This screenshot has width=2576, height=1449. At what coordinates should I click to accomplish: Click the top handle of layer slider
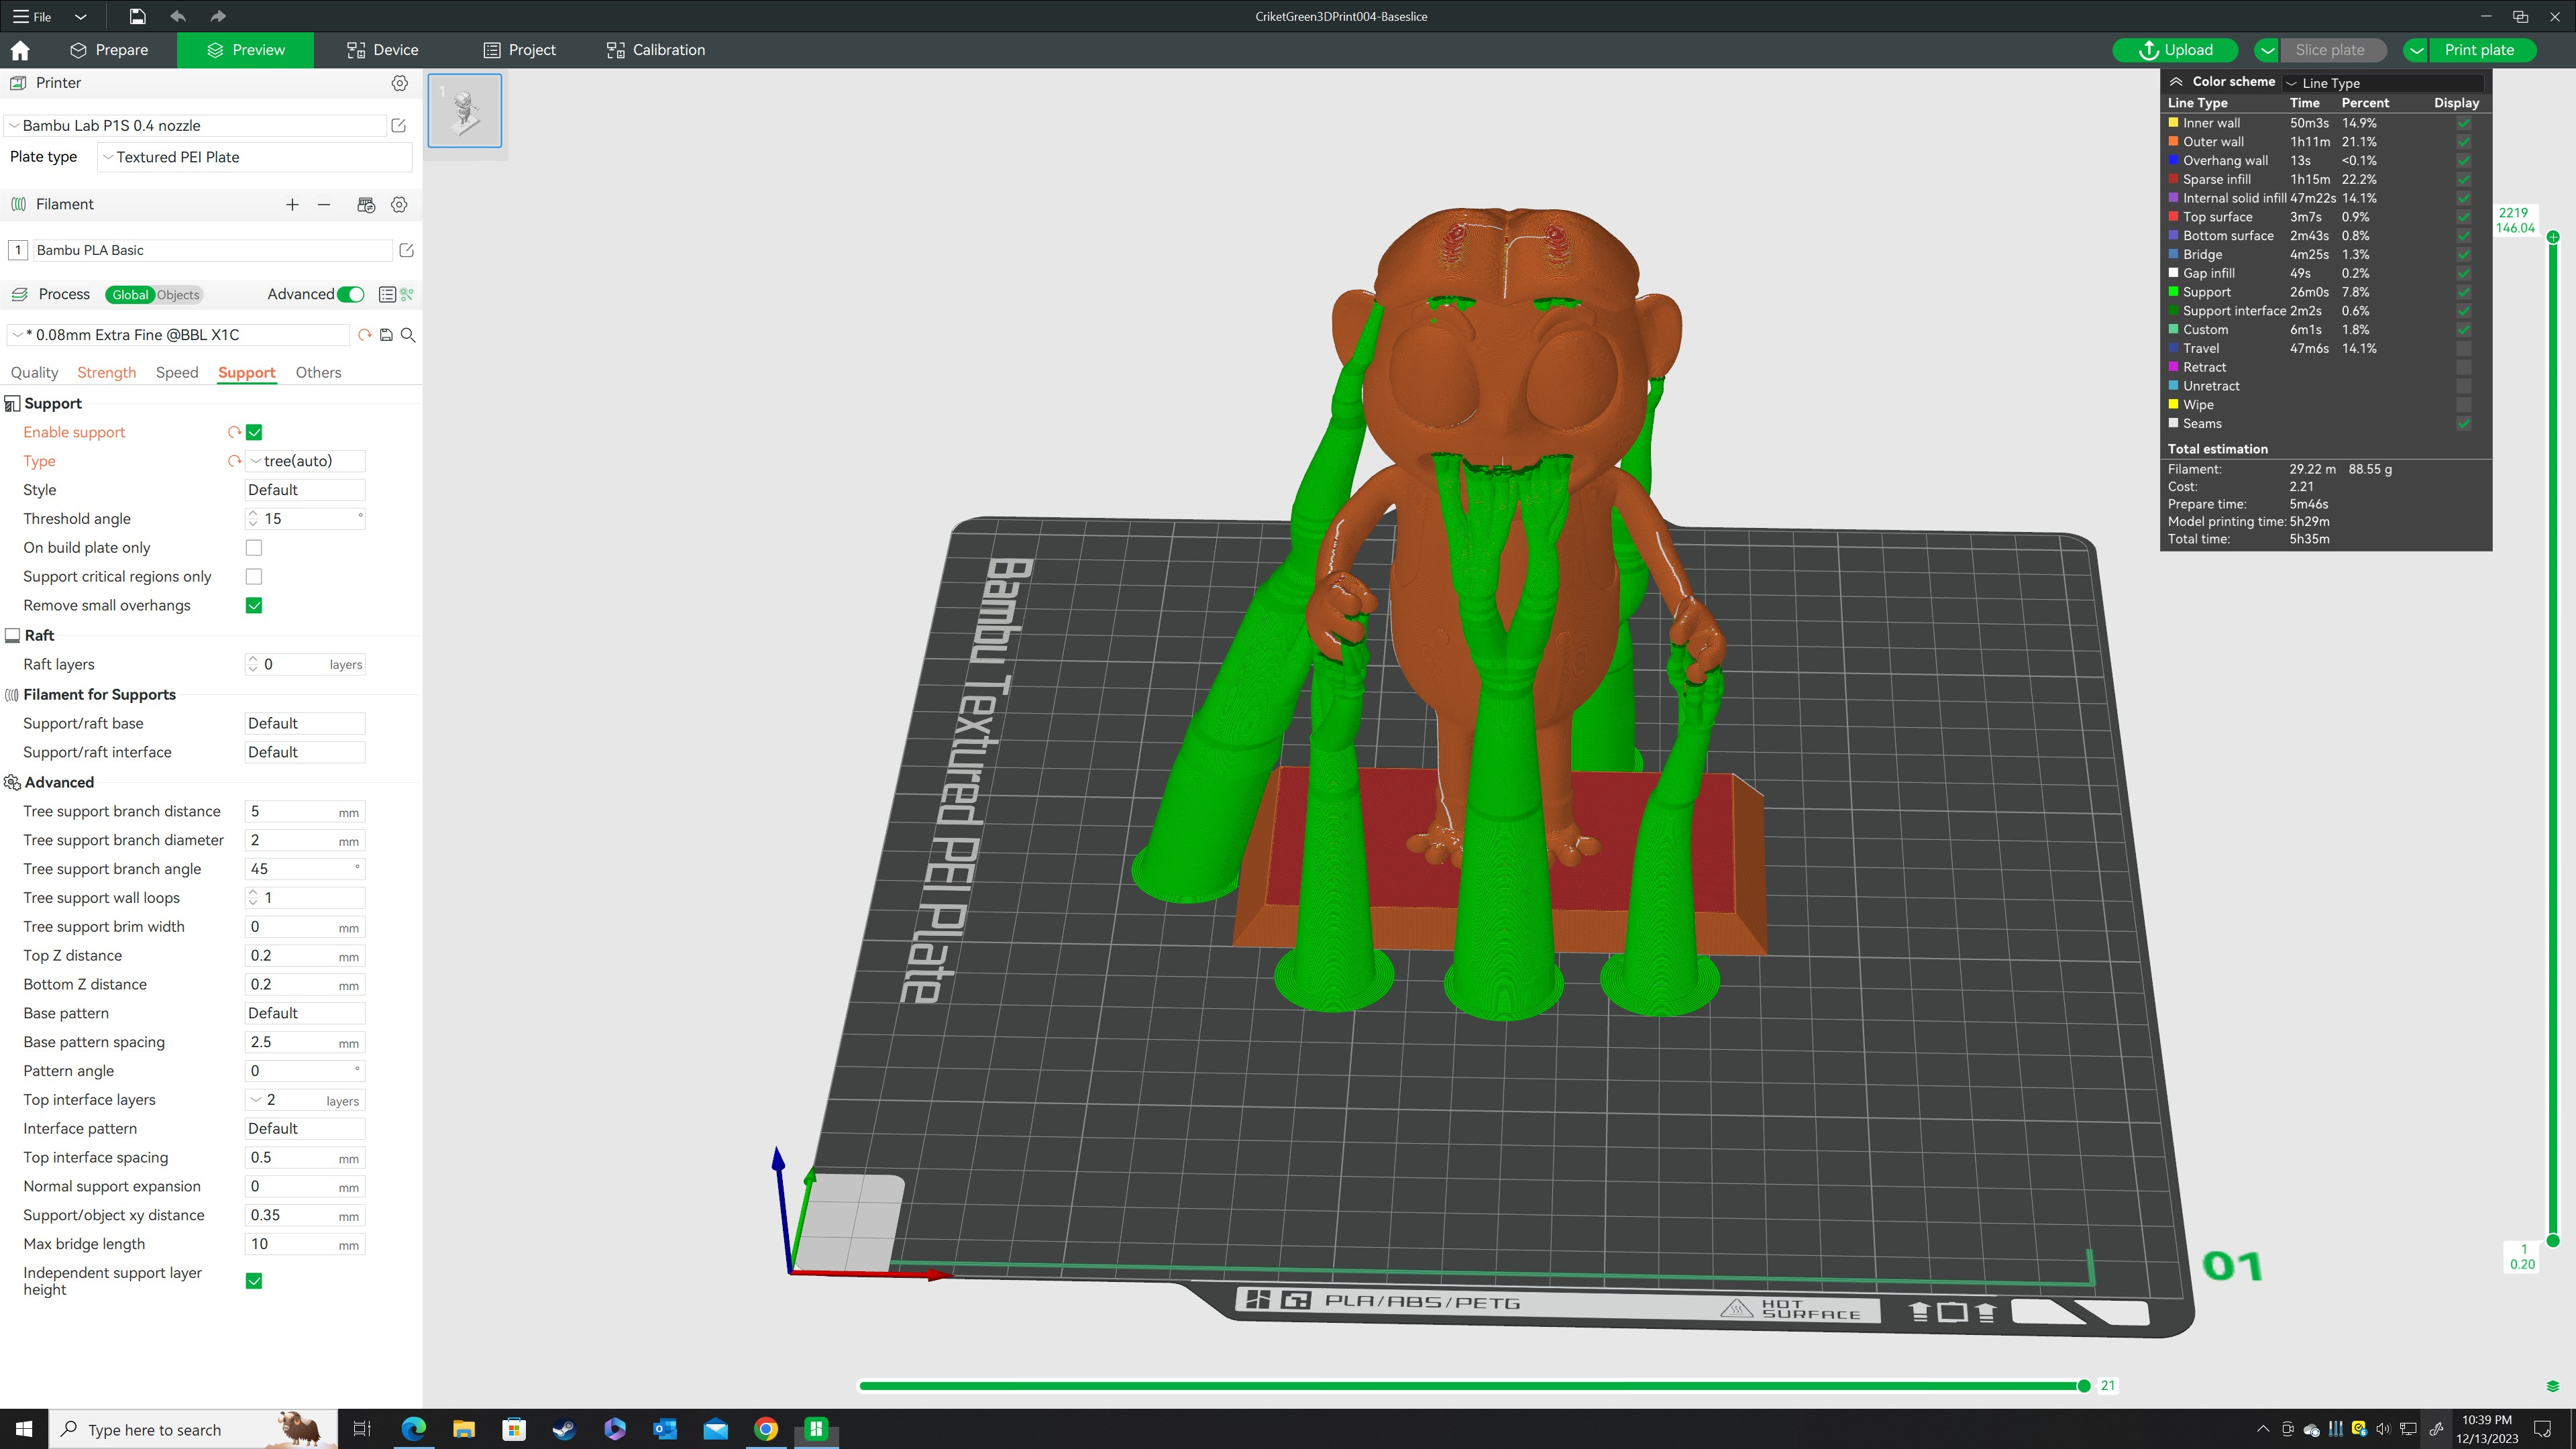click(x=2553, y=237)
